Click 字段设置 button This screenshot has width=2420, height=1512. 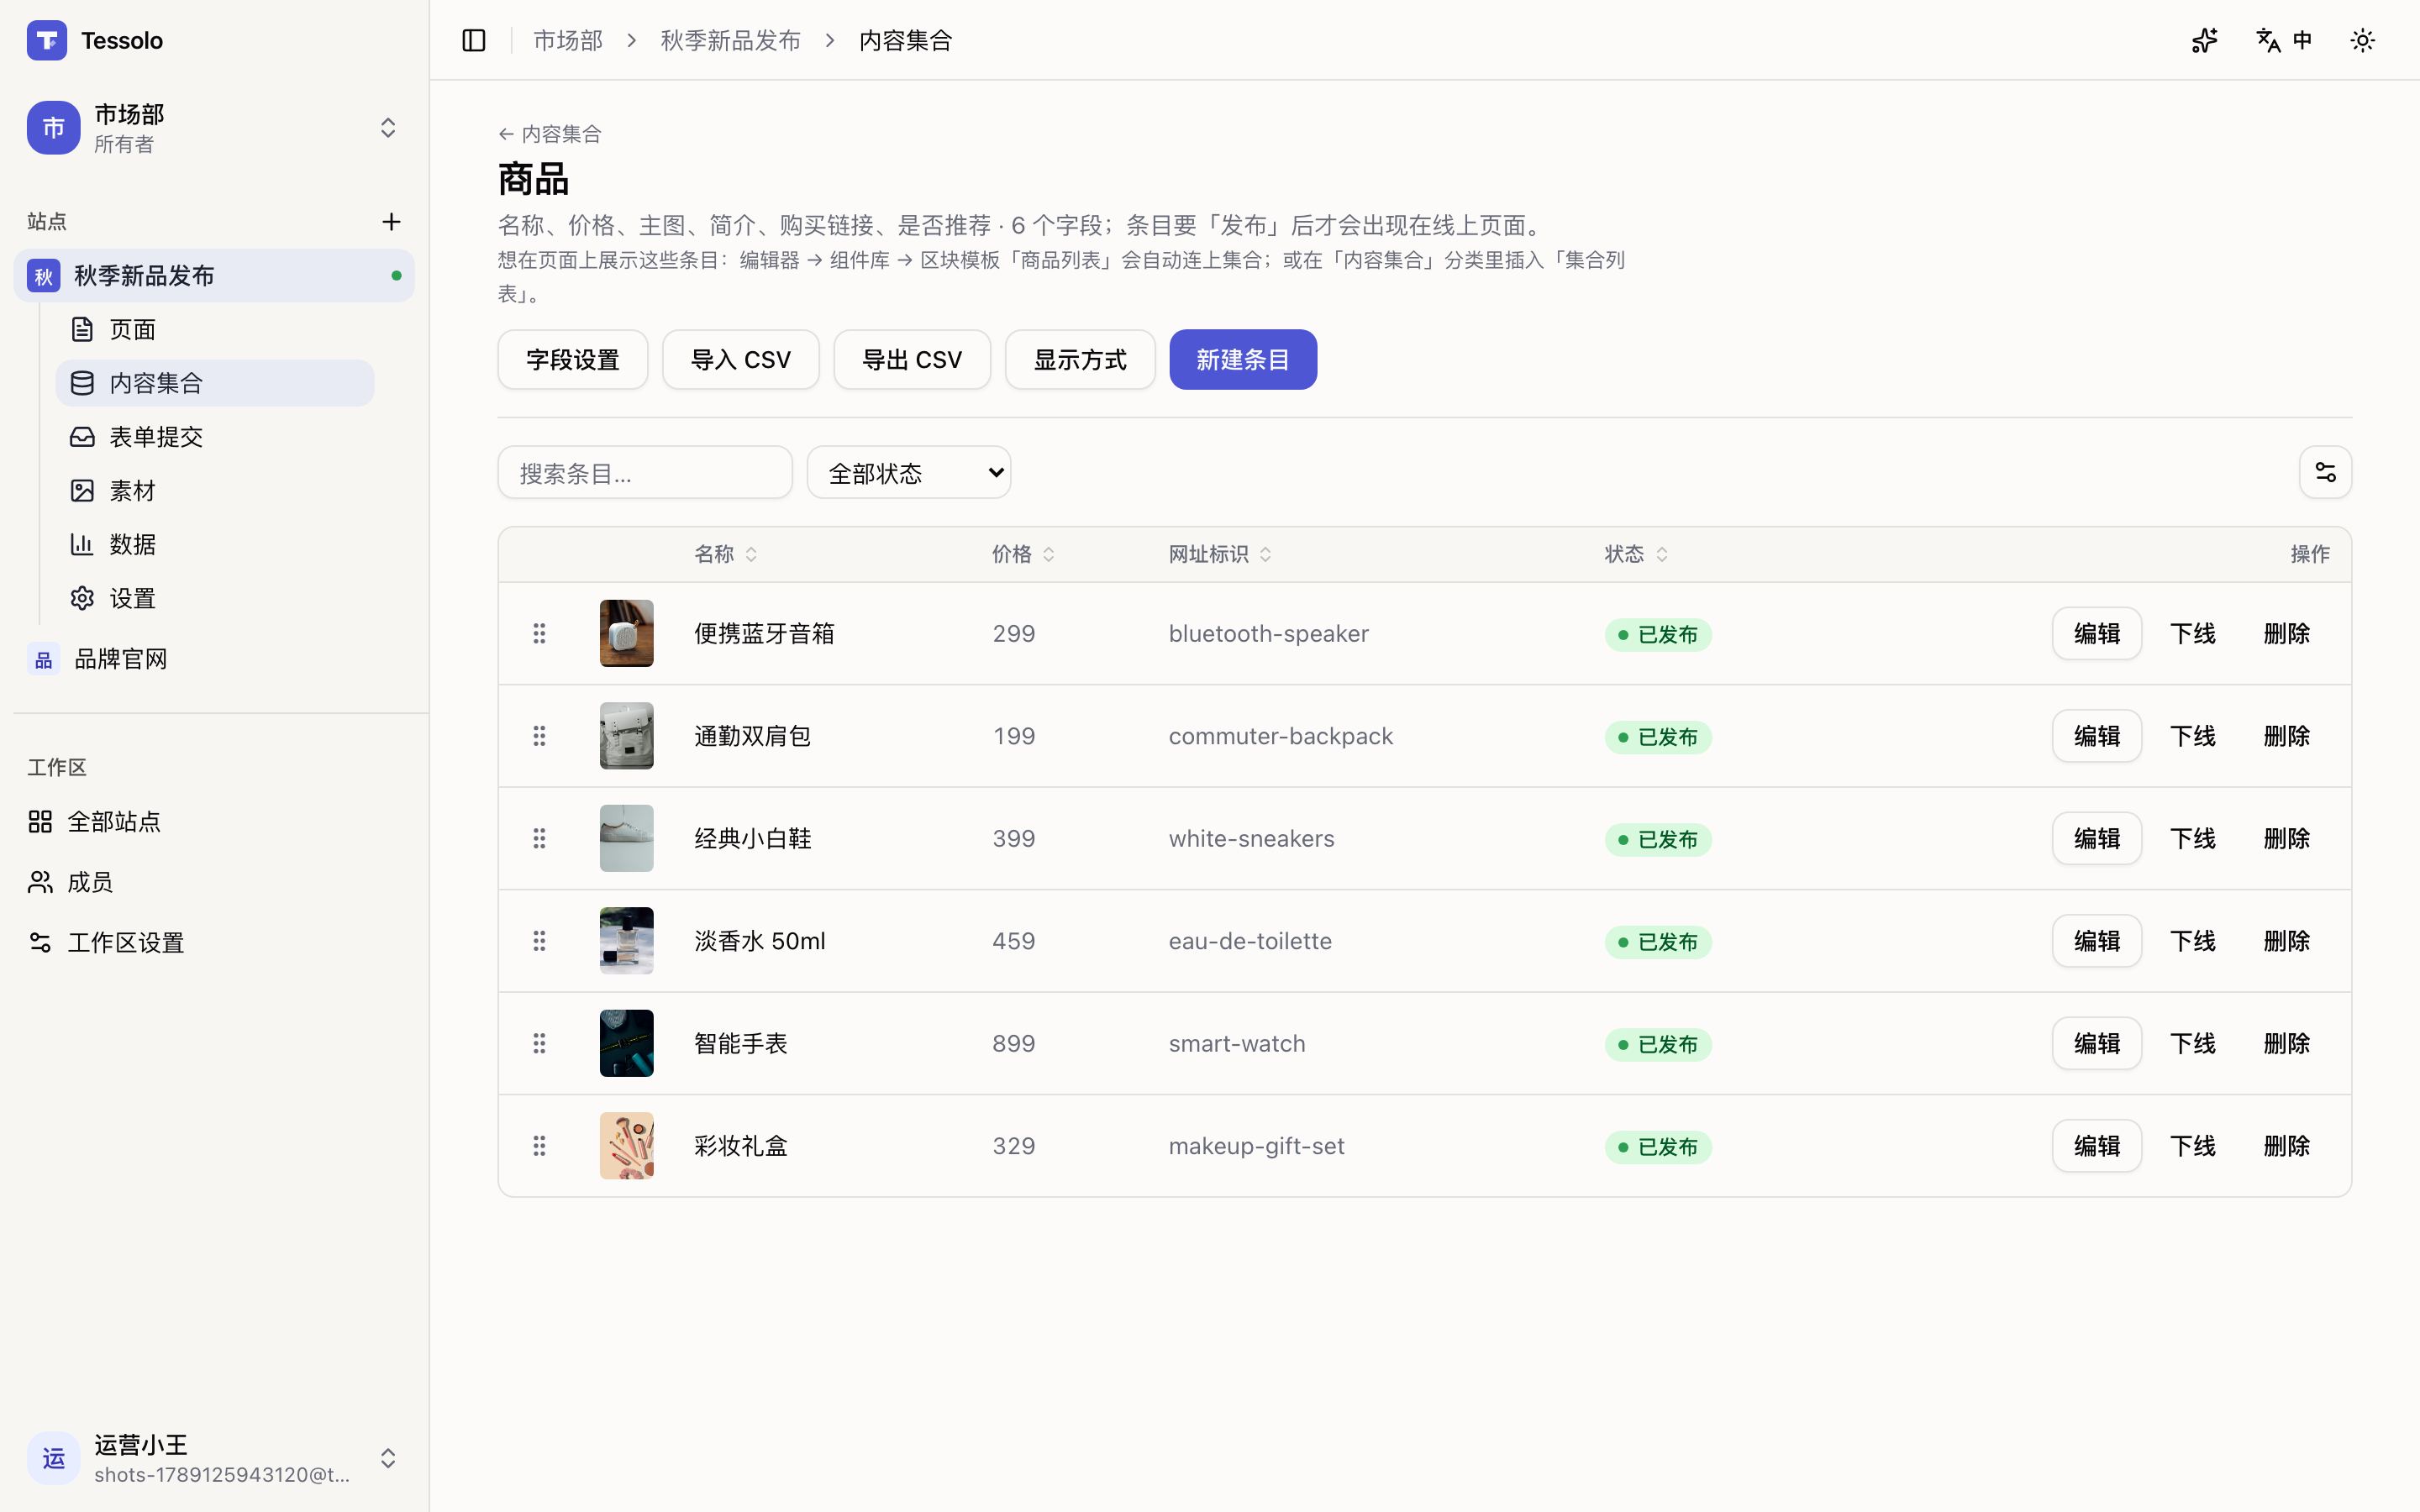[573, 359]
